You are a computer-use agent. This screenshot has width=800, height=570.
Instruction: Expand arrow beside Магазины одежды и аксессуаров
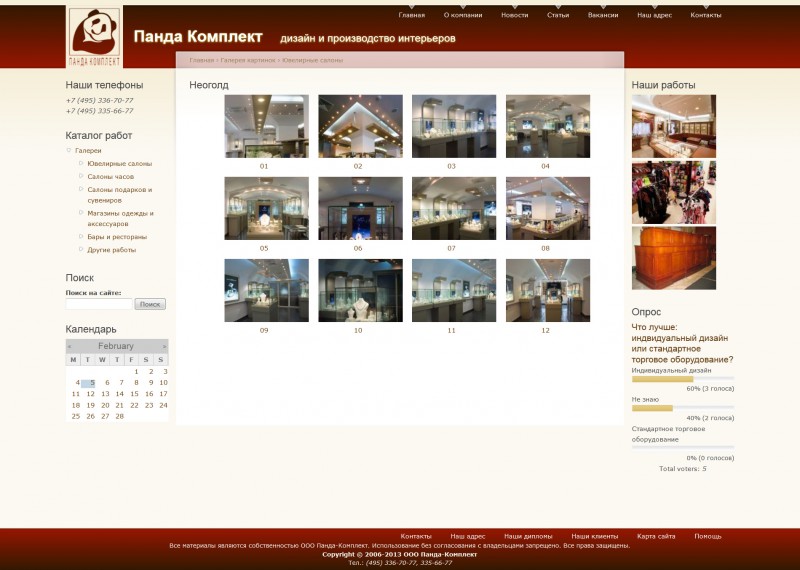point(81,213)
